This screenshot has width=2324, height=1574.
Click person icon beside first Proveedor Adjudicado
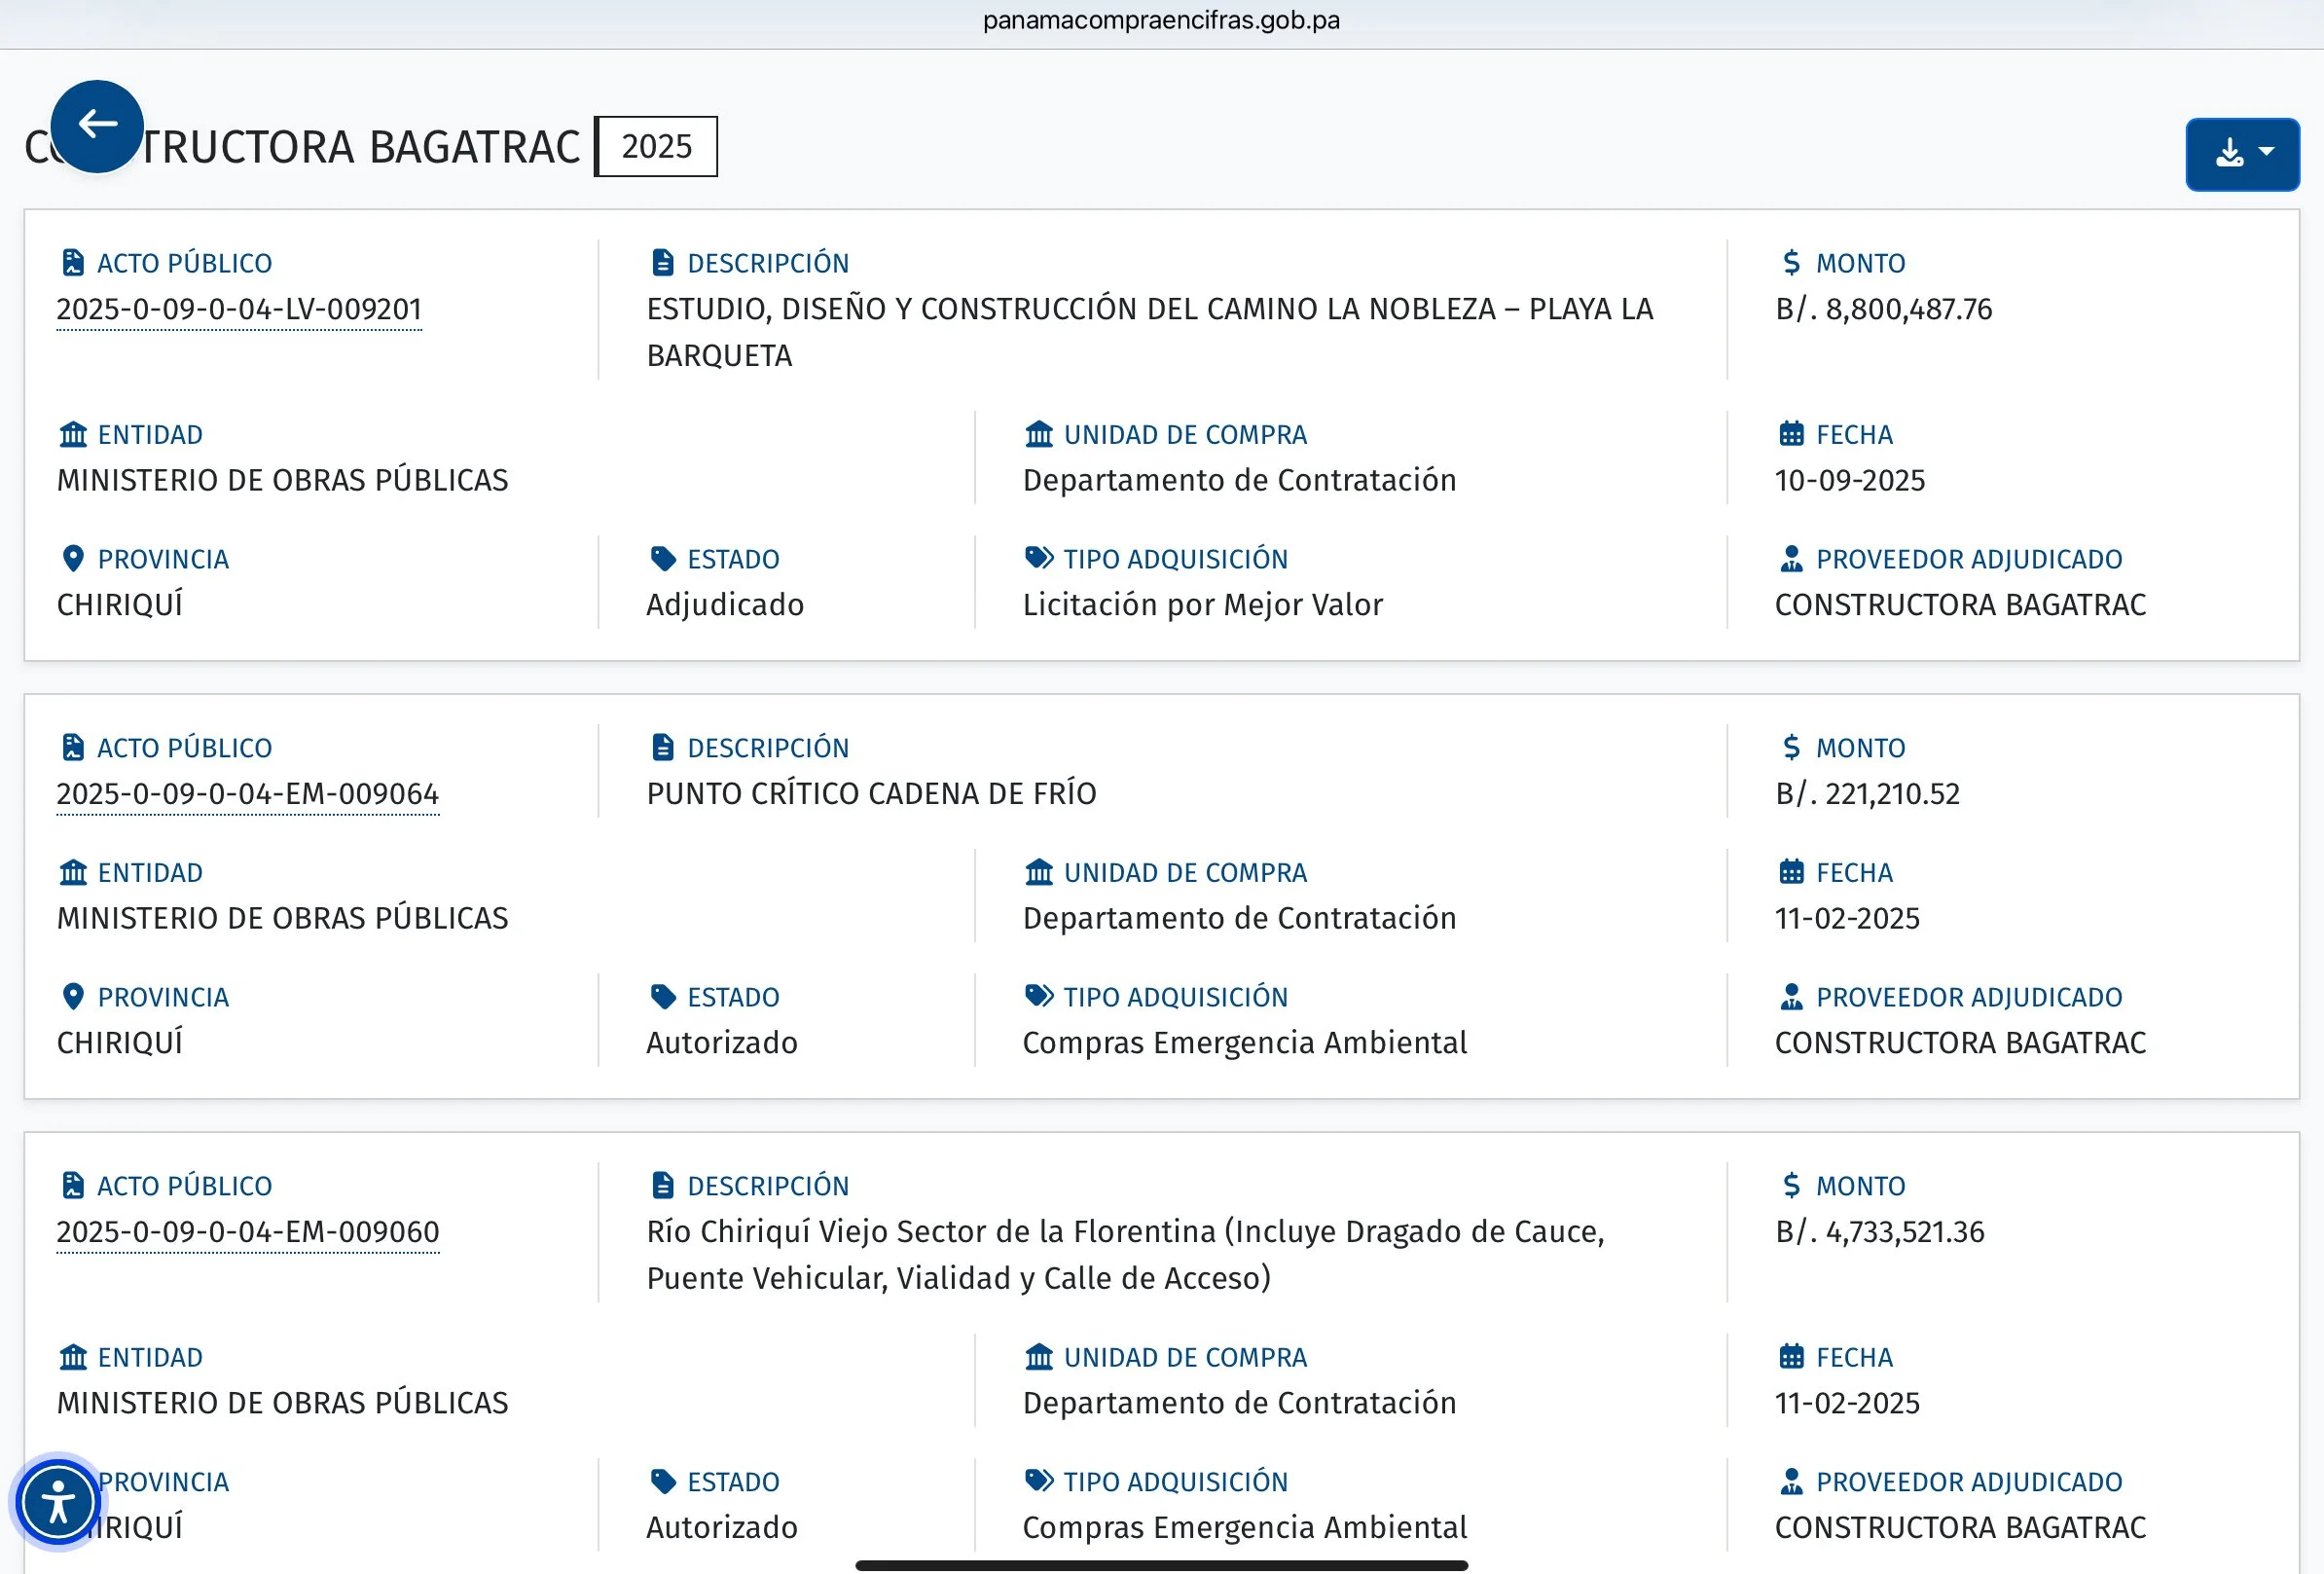(1791, 559)
